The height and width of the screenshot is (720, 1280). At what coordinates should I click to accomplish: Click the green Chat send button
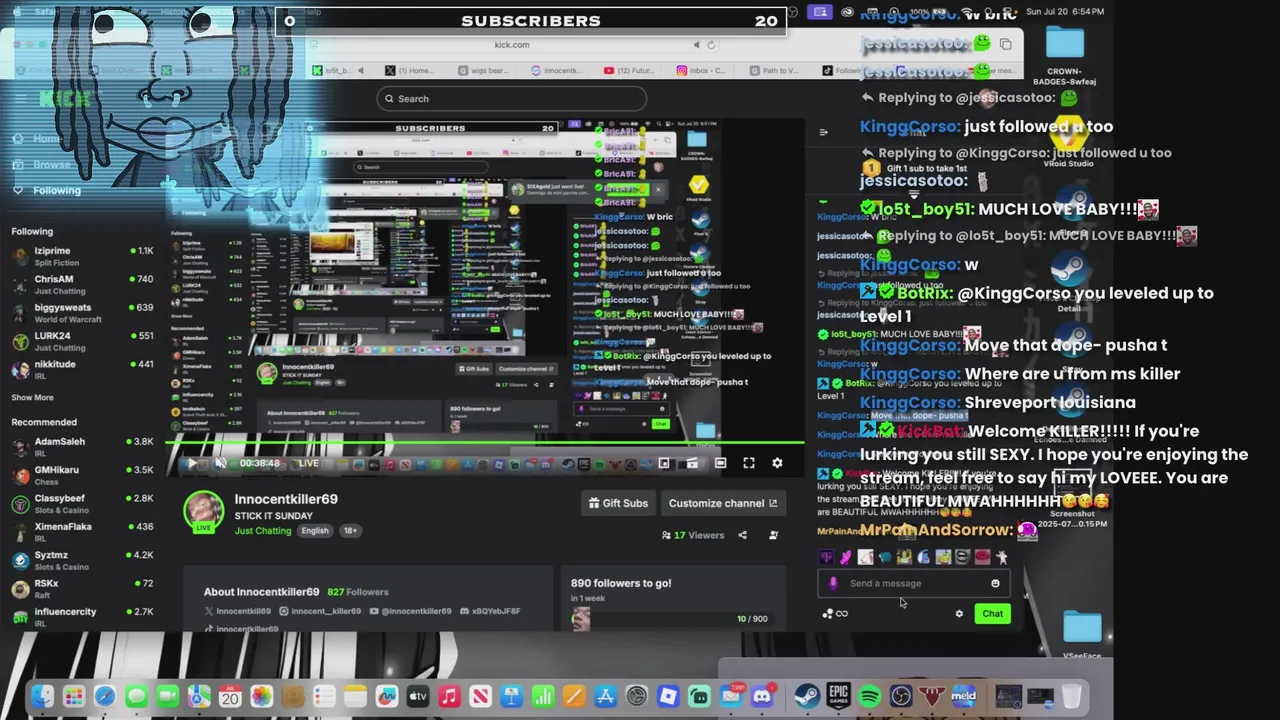(992, 614)
